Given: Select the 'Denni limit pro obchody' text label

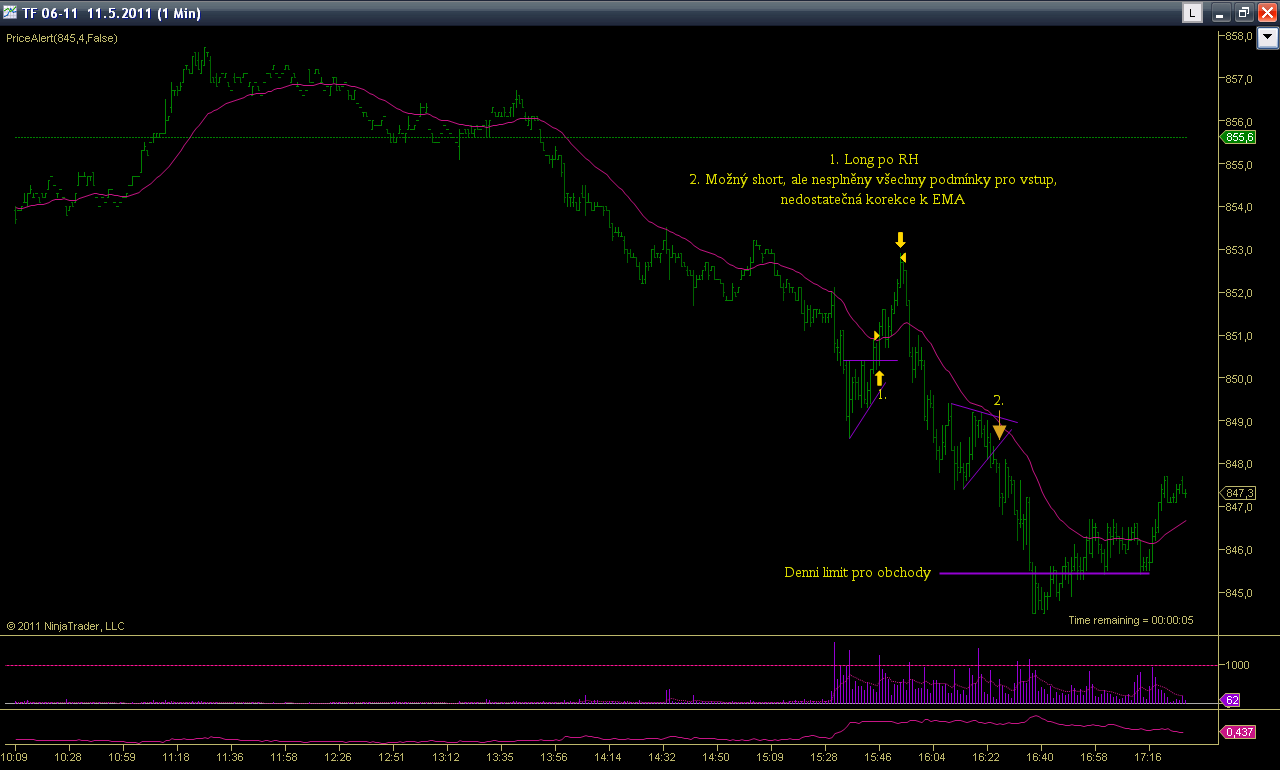Looking at the screenshot, I should coord(857,573).
